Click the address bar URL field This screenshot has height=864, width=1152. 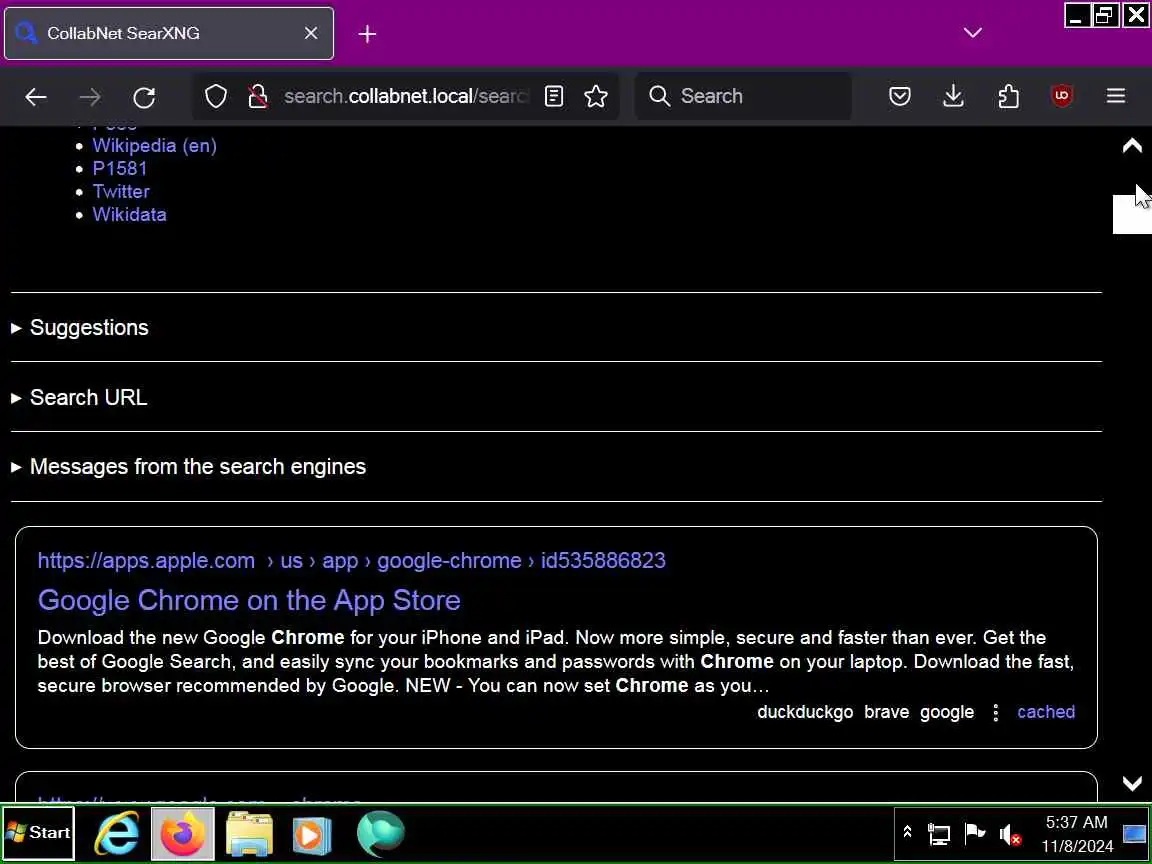(x=406, y=96)
